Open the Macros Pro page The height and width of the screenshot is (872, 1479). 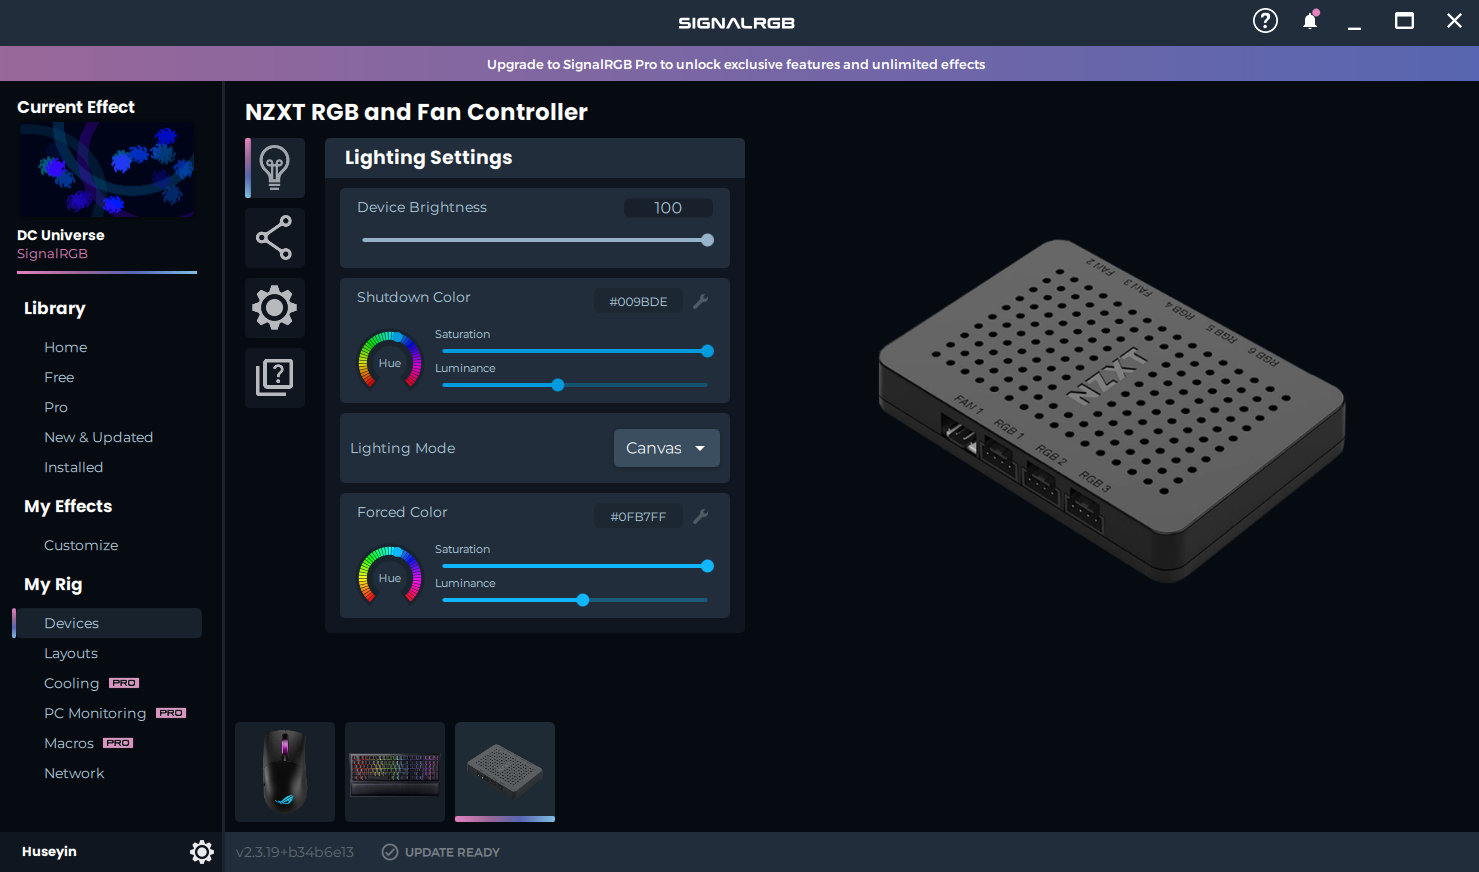(x=88, y=743)
